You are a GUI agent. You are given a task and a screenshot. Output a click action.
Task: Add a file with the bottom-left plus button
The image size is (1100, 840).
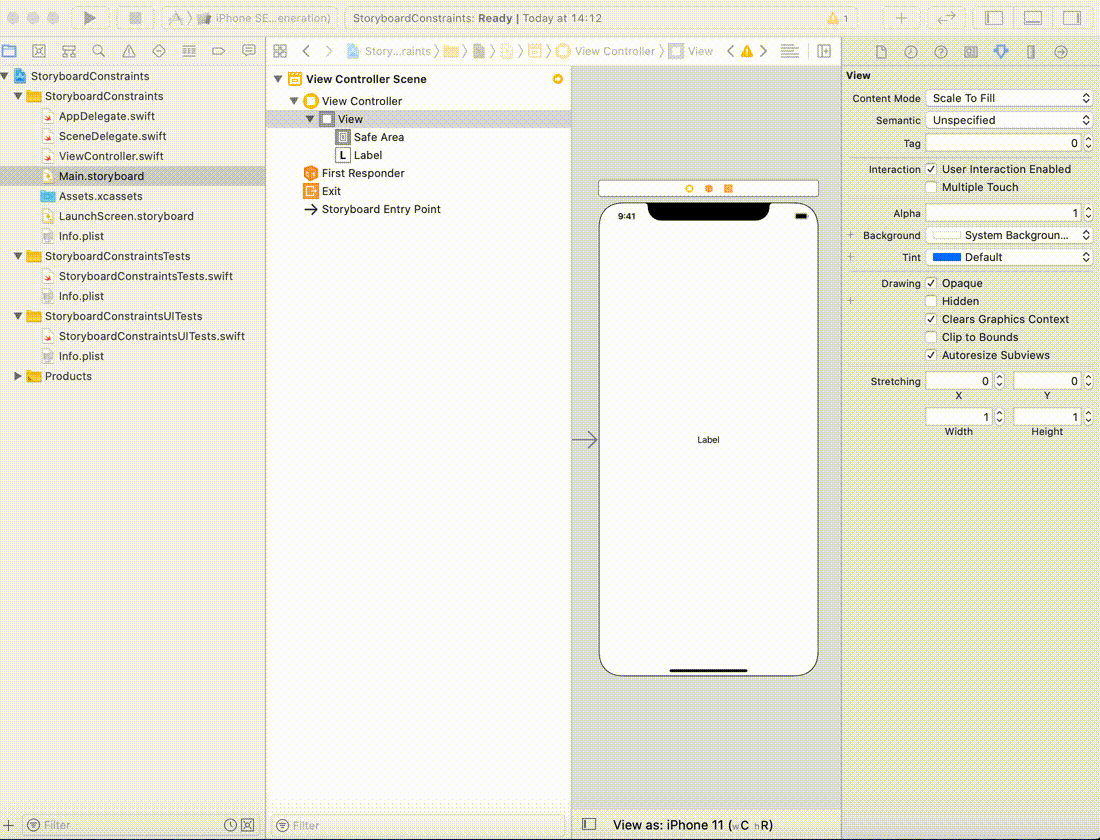pos(8,825)
